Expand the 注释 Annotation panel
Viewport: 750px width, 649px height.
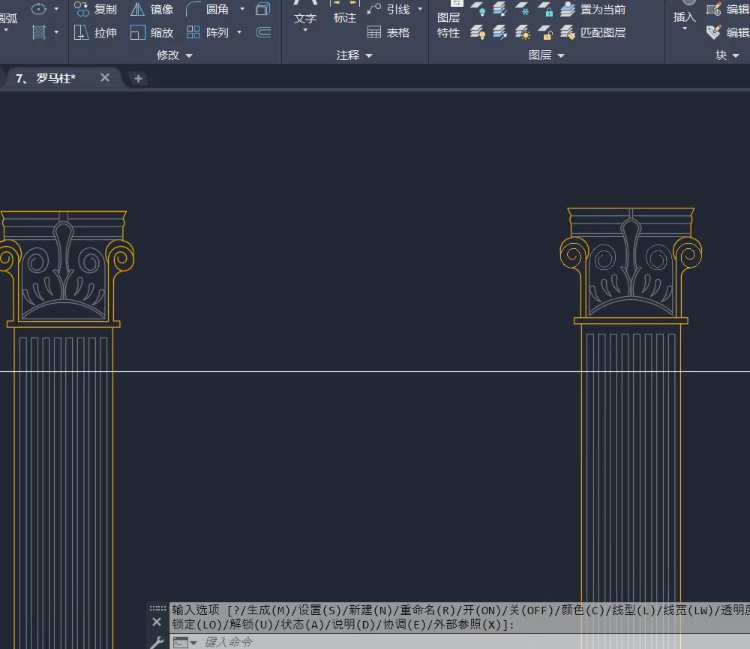tap(354, 55)
